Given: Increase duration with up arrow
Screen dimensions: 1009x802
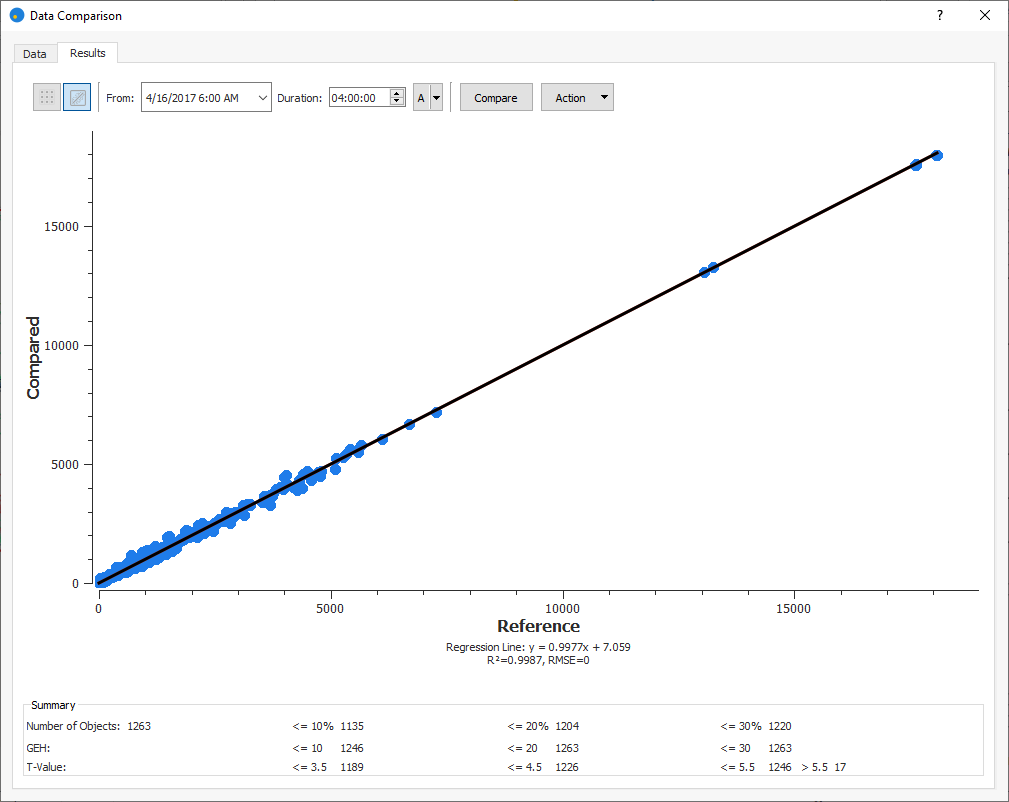Looking at the screenshot, I should pos(397,93).
